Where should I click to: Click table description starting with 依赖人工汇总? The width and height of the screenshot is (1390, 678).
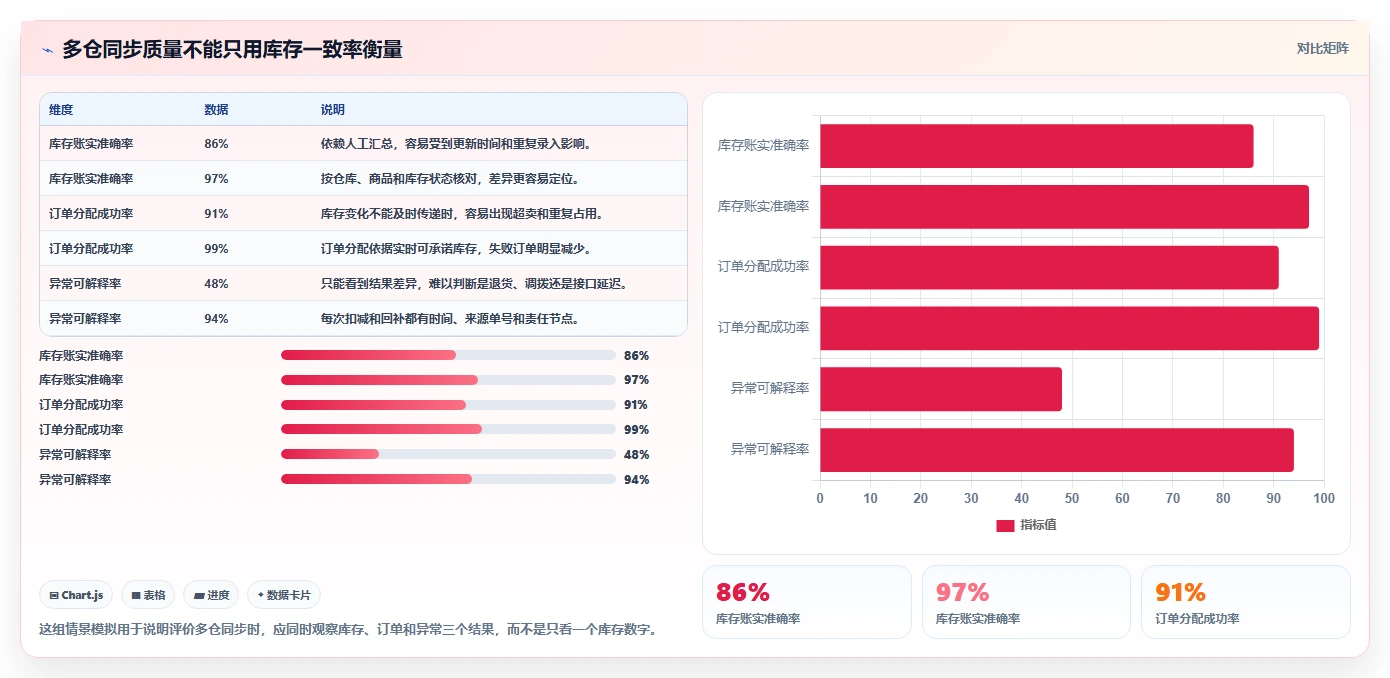point(457,144)
